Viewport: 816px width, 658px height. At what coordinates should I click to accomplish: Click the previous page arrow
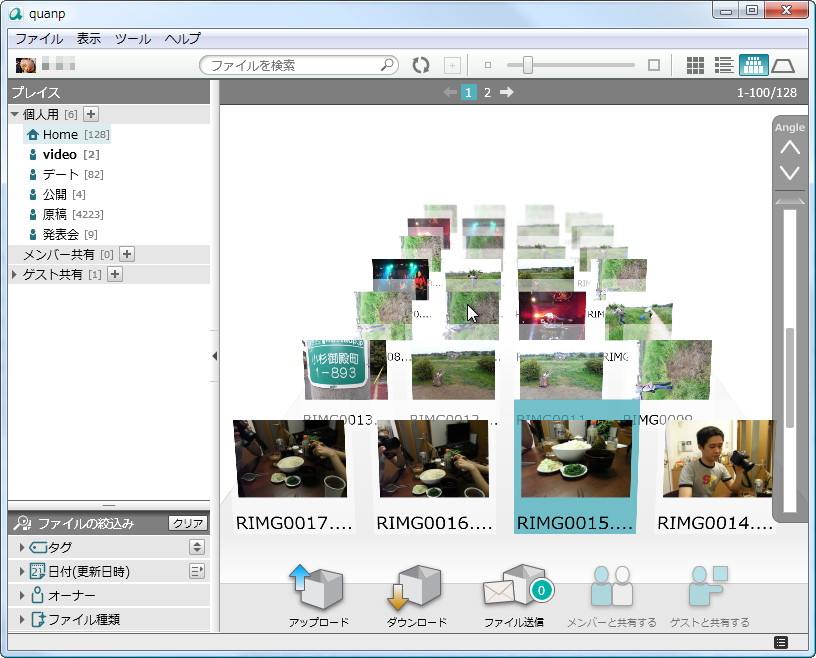[450, 92]
